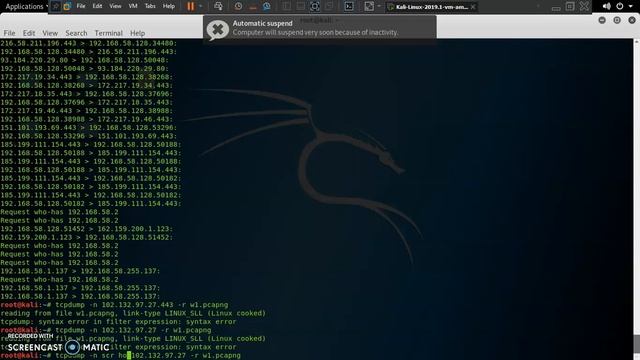Click the Automatic suspend notification title
The image size is (640, 360).
(x=262, y=23)
